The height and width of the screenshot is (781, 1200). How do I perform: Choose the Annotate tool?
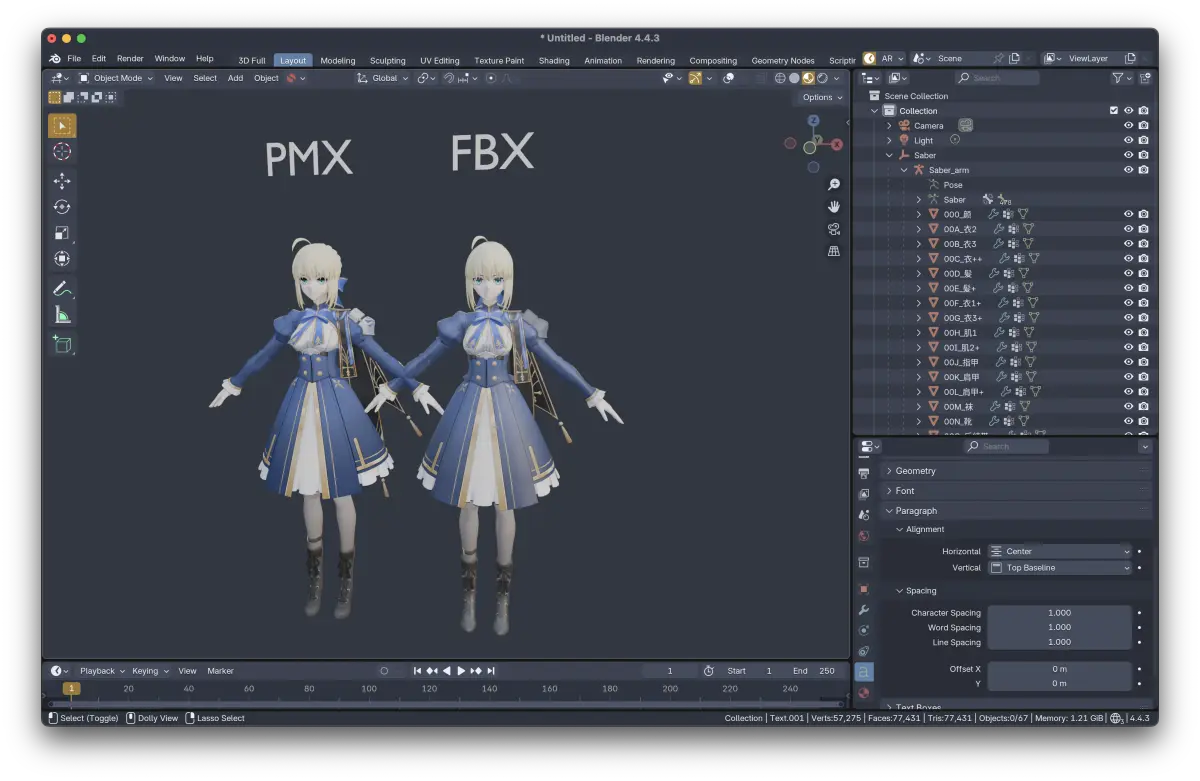pos(62,289)
